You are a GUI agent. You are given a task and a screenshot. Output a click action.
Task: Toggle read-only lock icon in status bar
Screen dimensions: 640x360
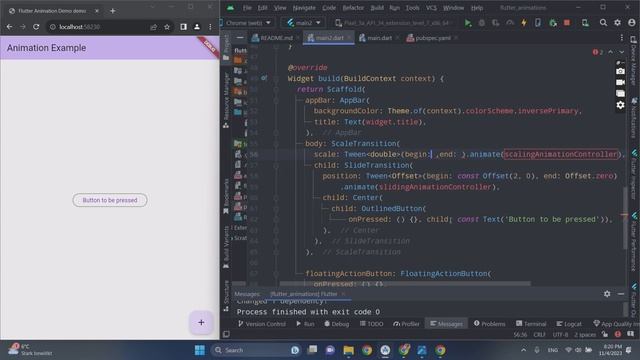pyautogui.click(x=604, y=335)
